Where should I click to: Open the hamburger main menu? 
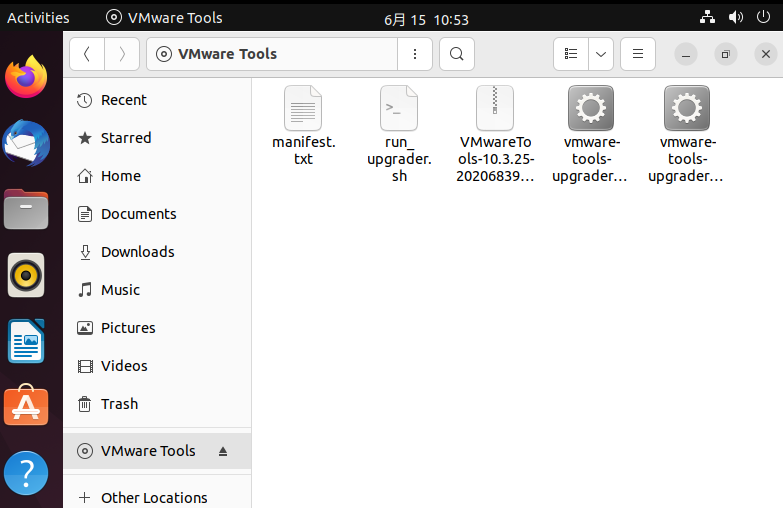638,54
